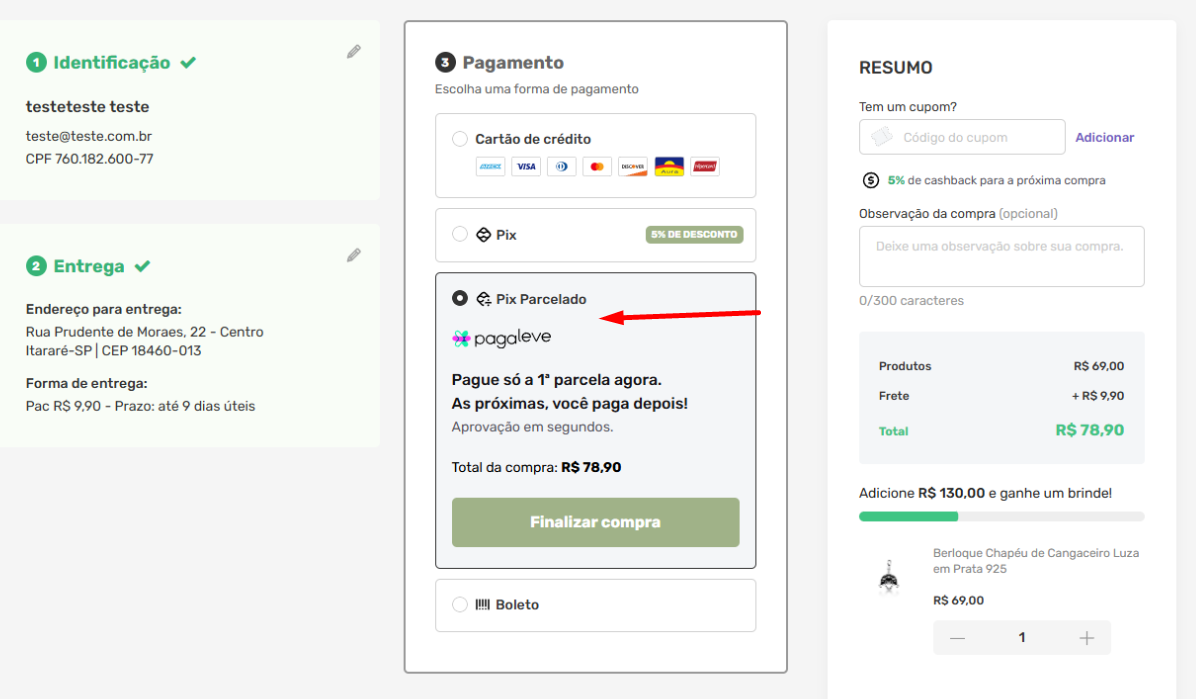
Task: Click the free gift progress bar
Action: click(1001, 516)
